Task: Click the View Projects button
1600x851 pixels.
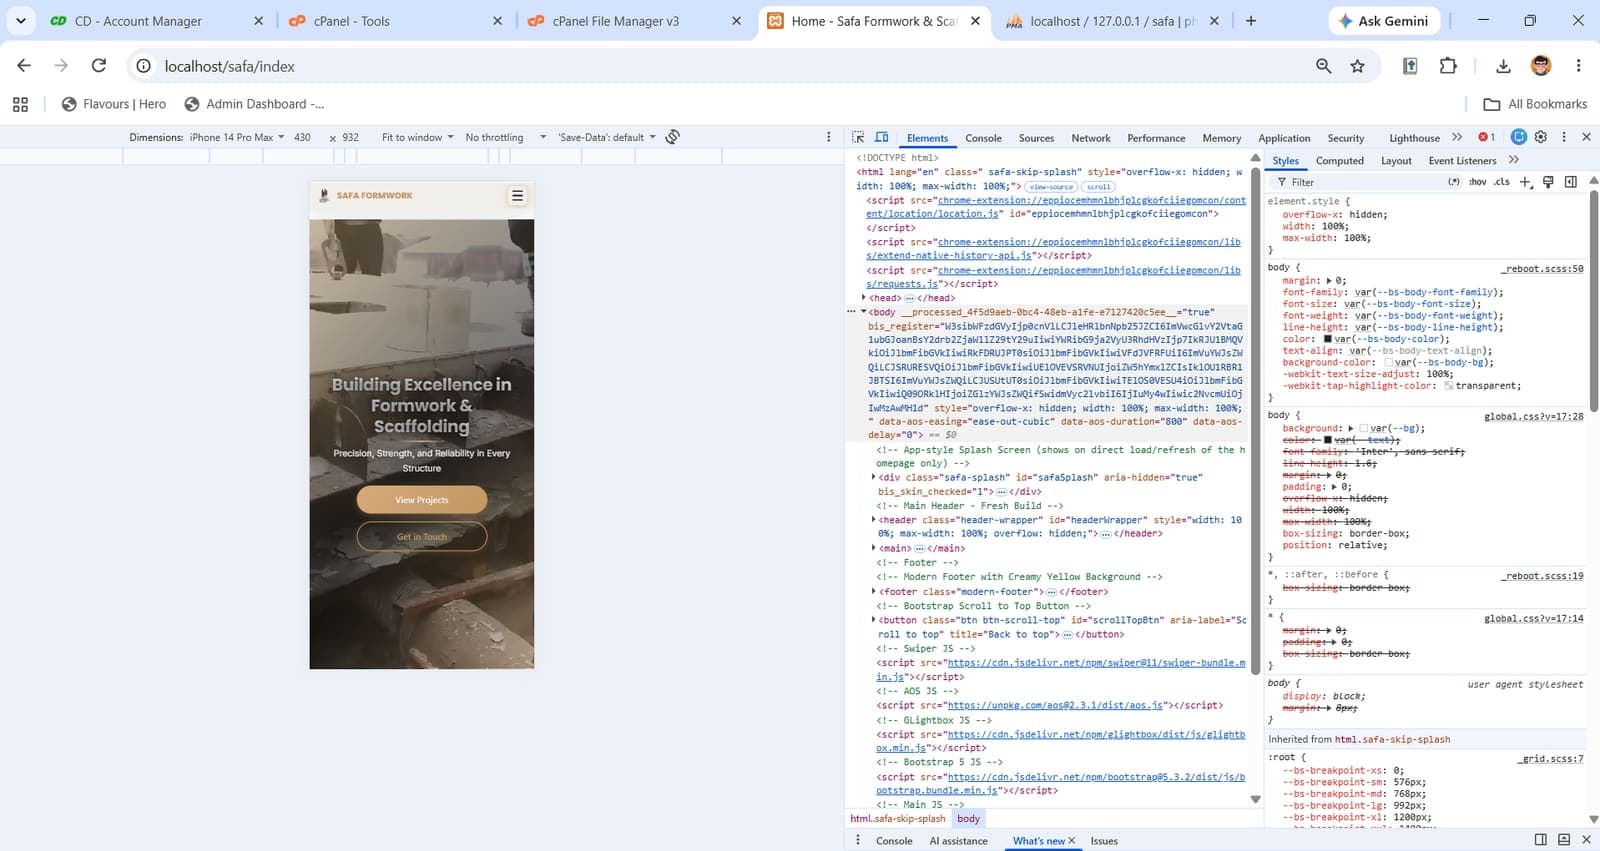Action: coord(422,500)
